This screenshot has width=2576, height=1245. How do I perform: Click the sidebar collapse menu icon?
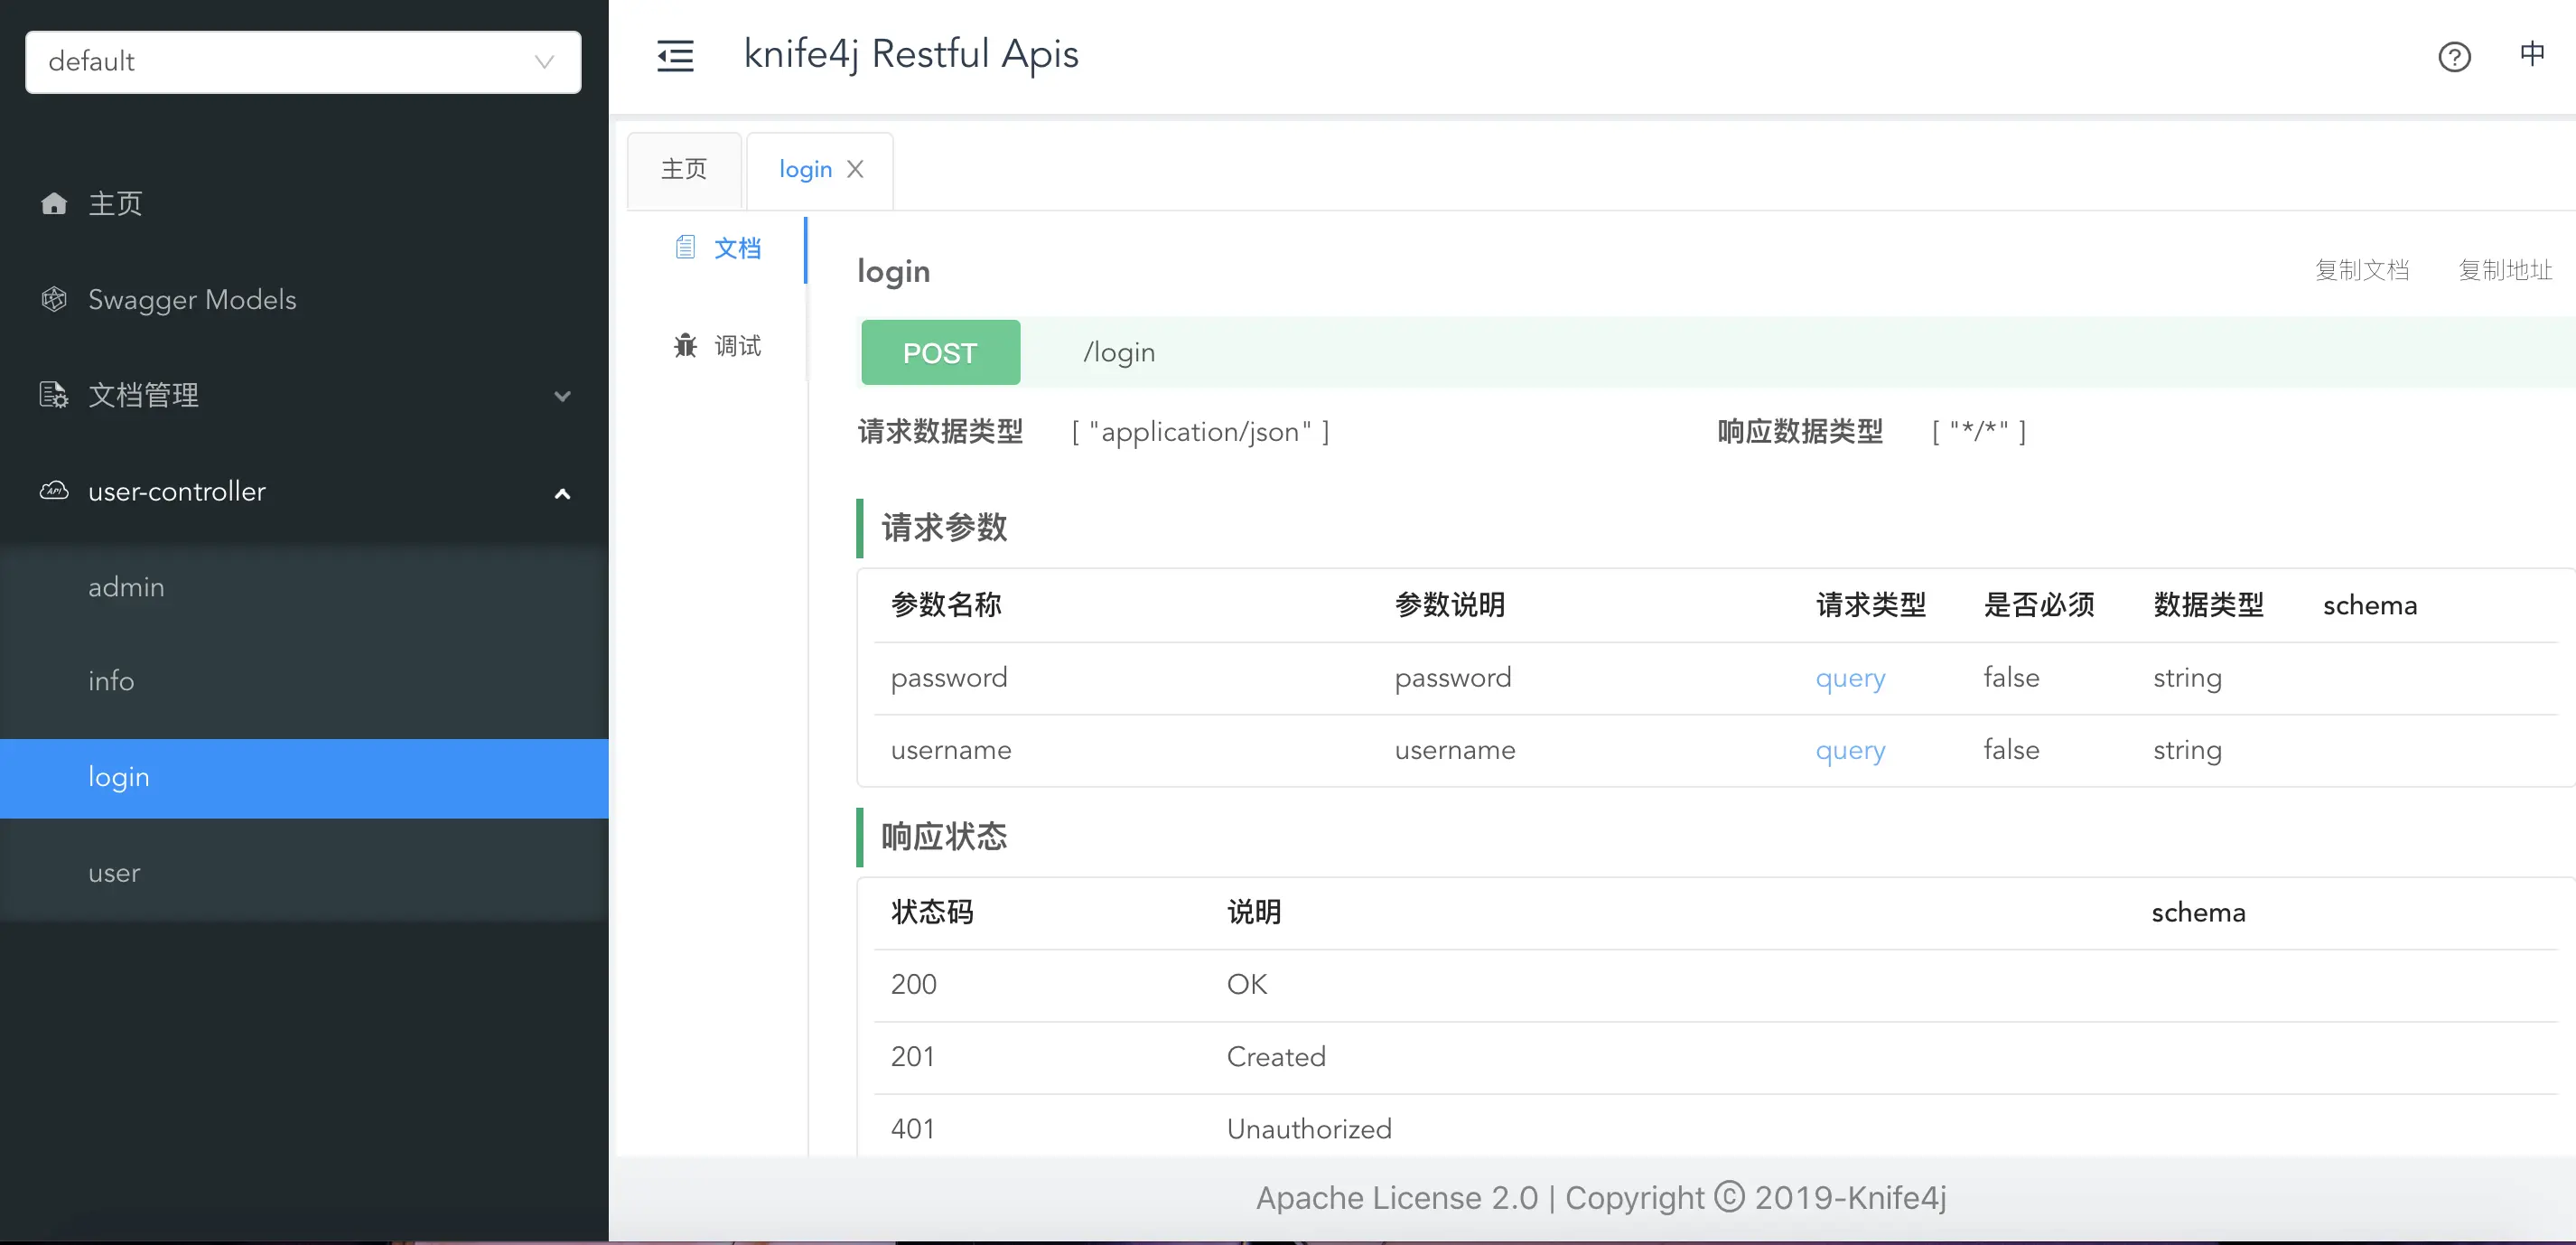675,56
